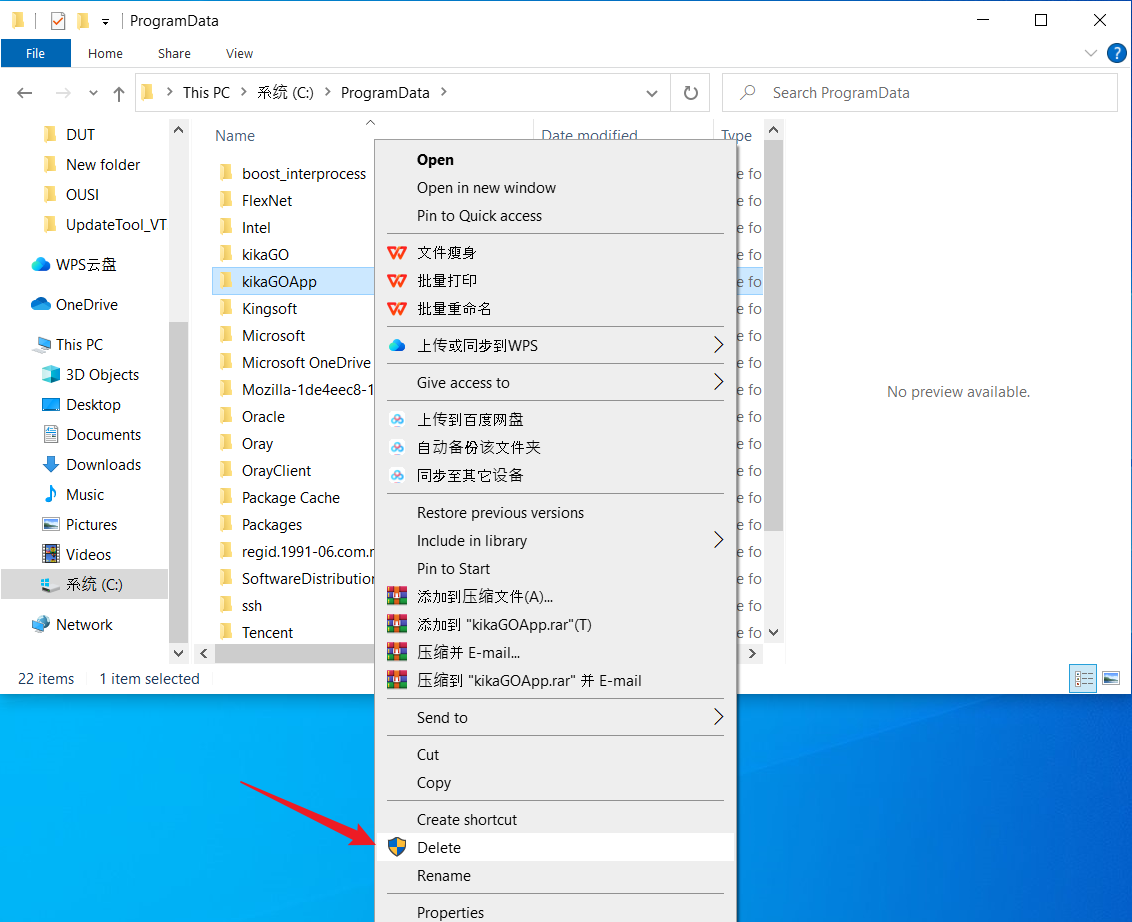Click 添加到压缩文件(A)... WinRAR entry
The height and width of the screenshot is (922, 1132).
coord(485,597)
